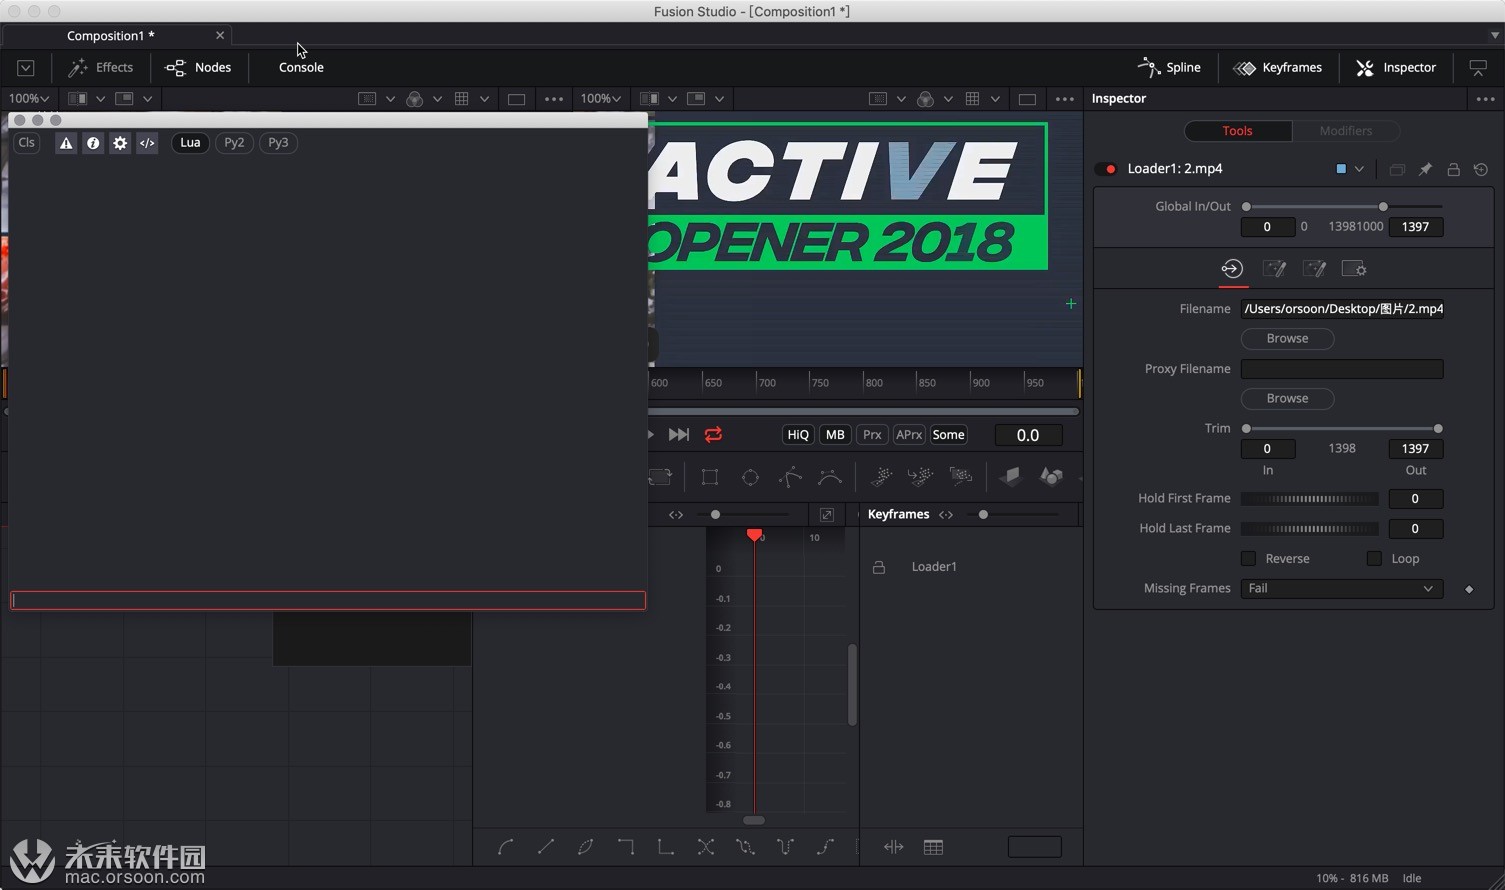Add the 3D image plane tool
1505x890 pixels.
tap(1010, 477)
